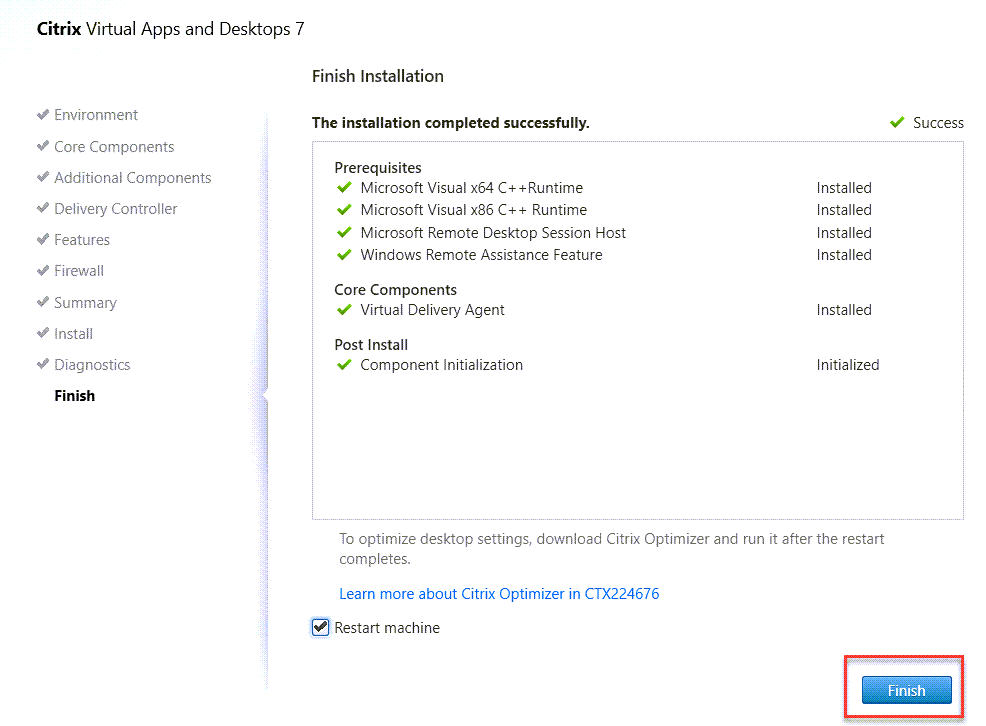Image resolution: width=986 pixels, height=726 pixels.
Task: Go to the Delivery Controller step
Action: point(116,209)
